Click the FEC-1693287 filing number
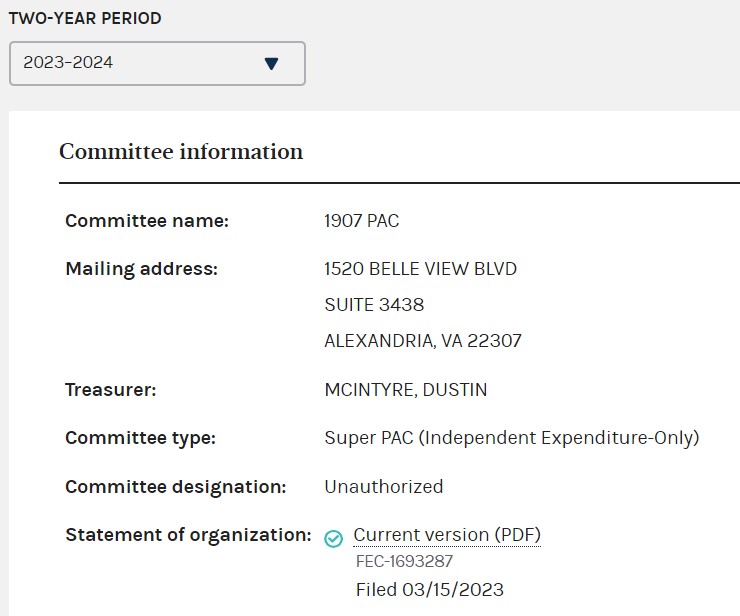Image resolution: width=740 pixels, height=616 pixels. pyautogui.click(x=405, y=562)
